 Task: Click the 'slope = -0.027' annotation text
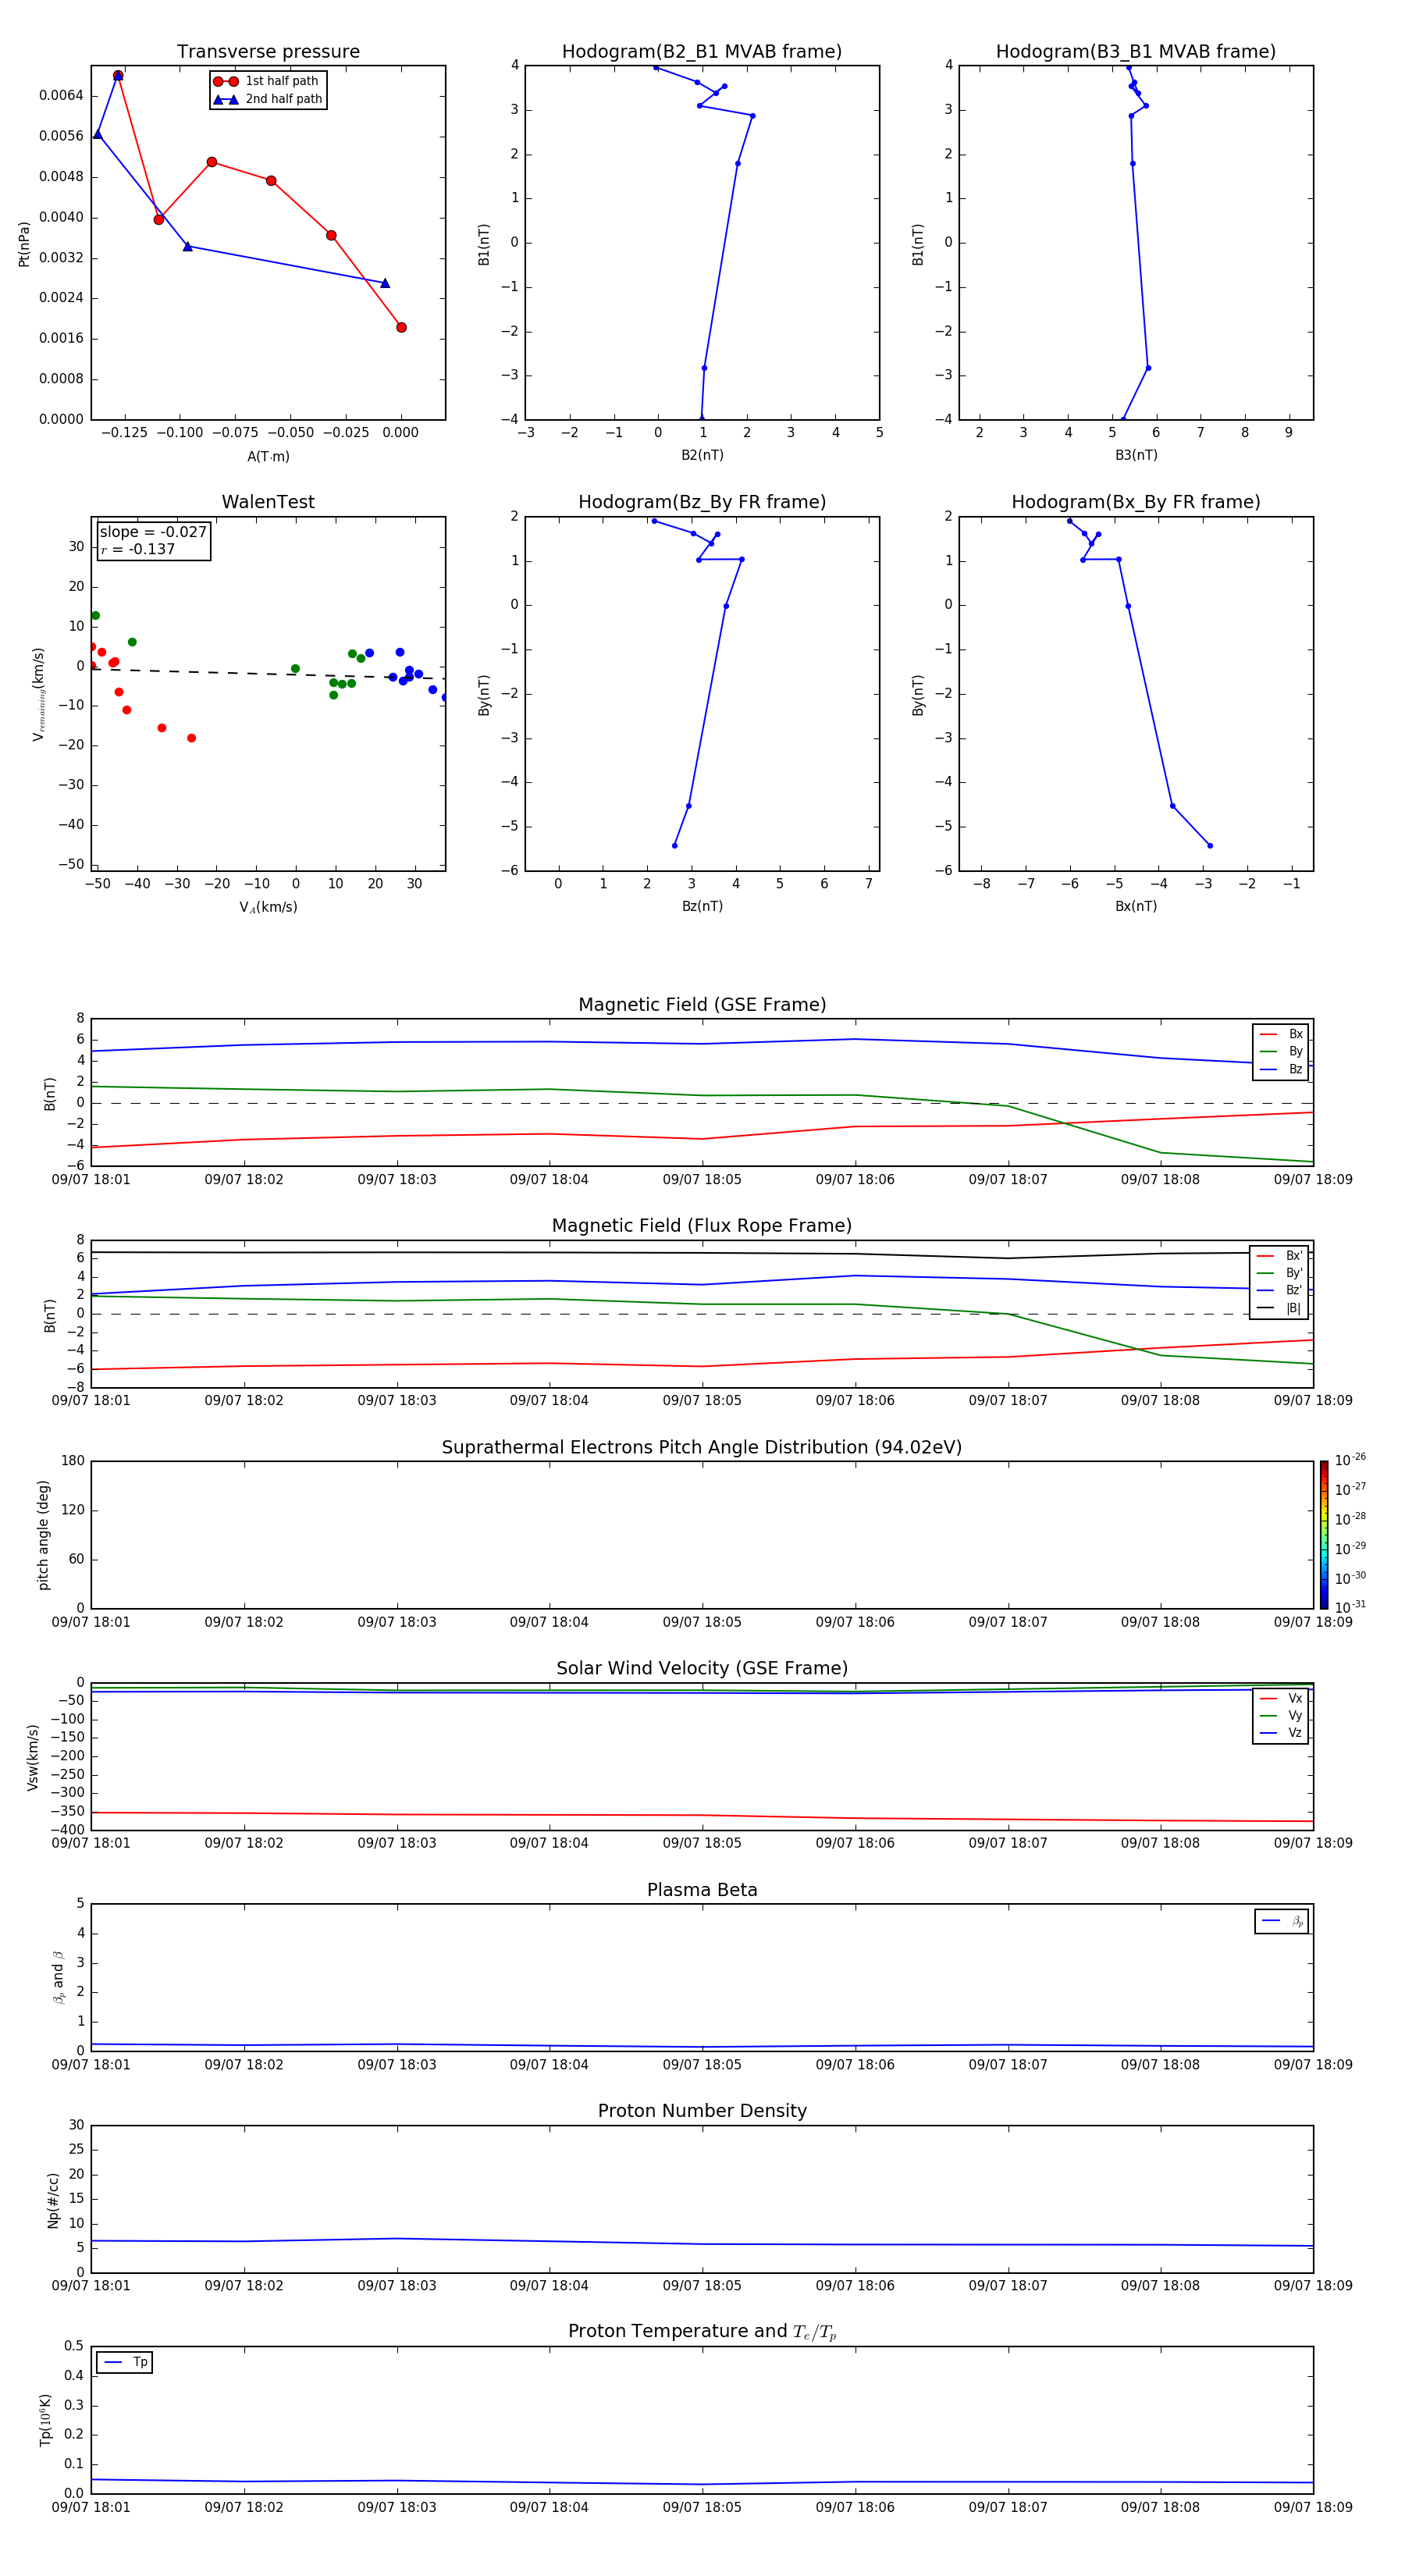[x=153, y=532]
